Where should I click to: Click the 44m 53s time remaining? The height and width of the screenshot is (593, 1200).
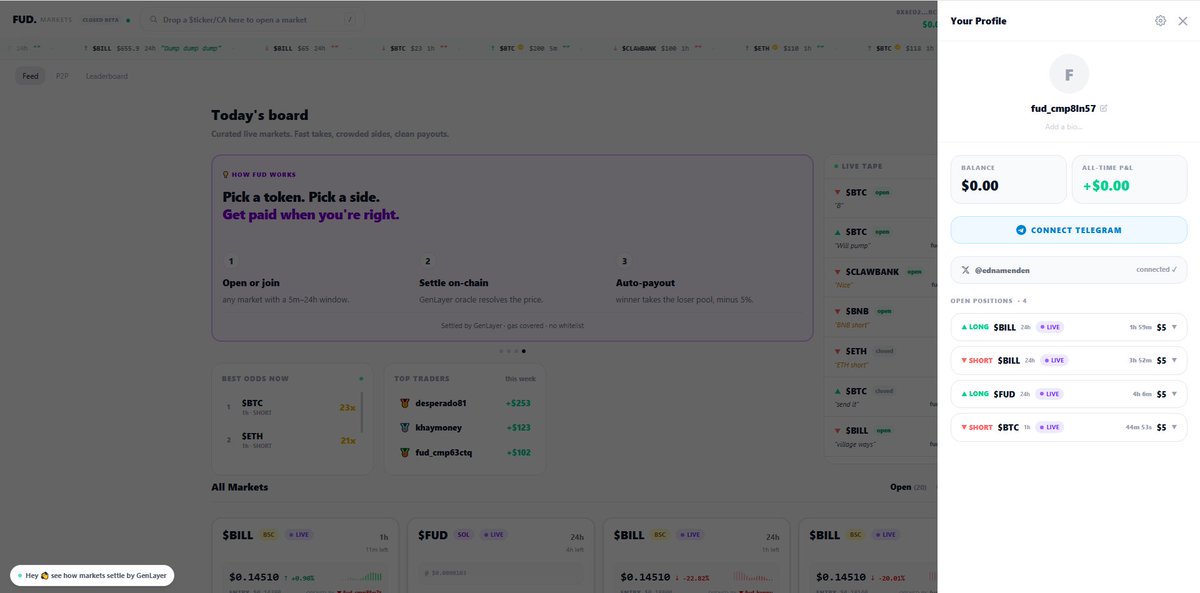pyautogui.click(x=1139, y=427)
